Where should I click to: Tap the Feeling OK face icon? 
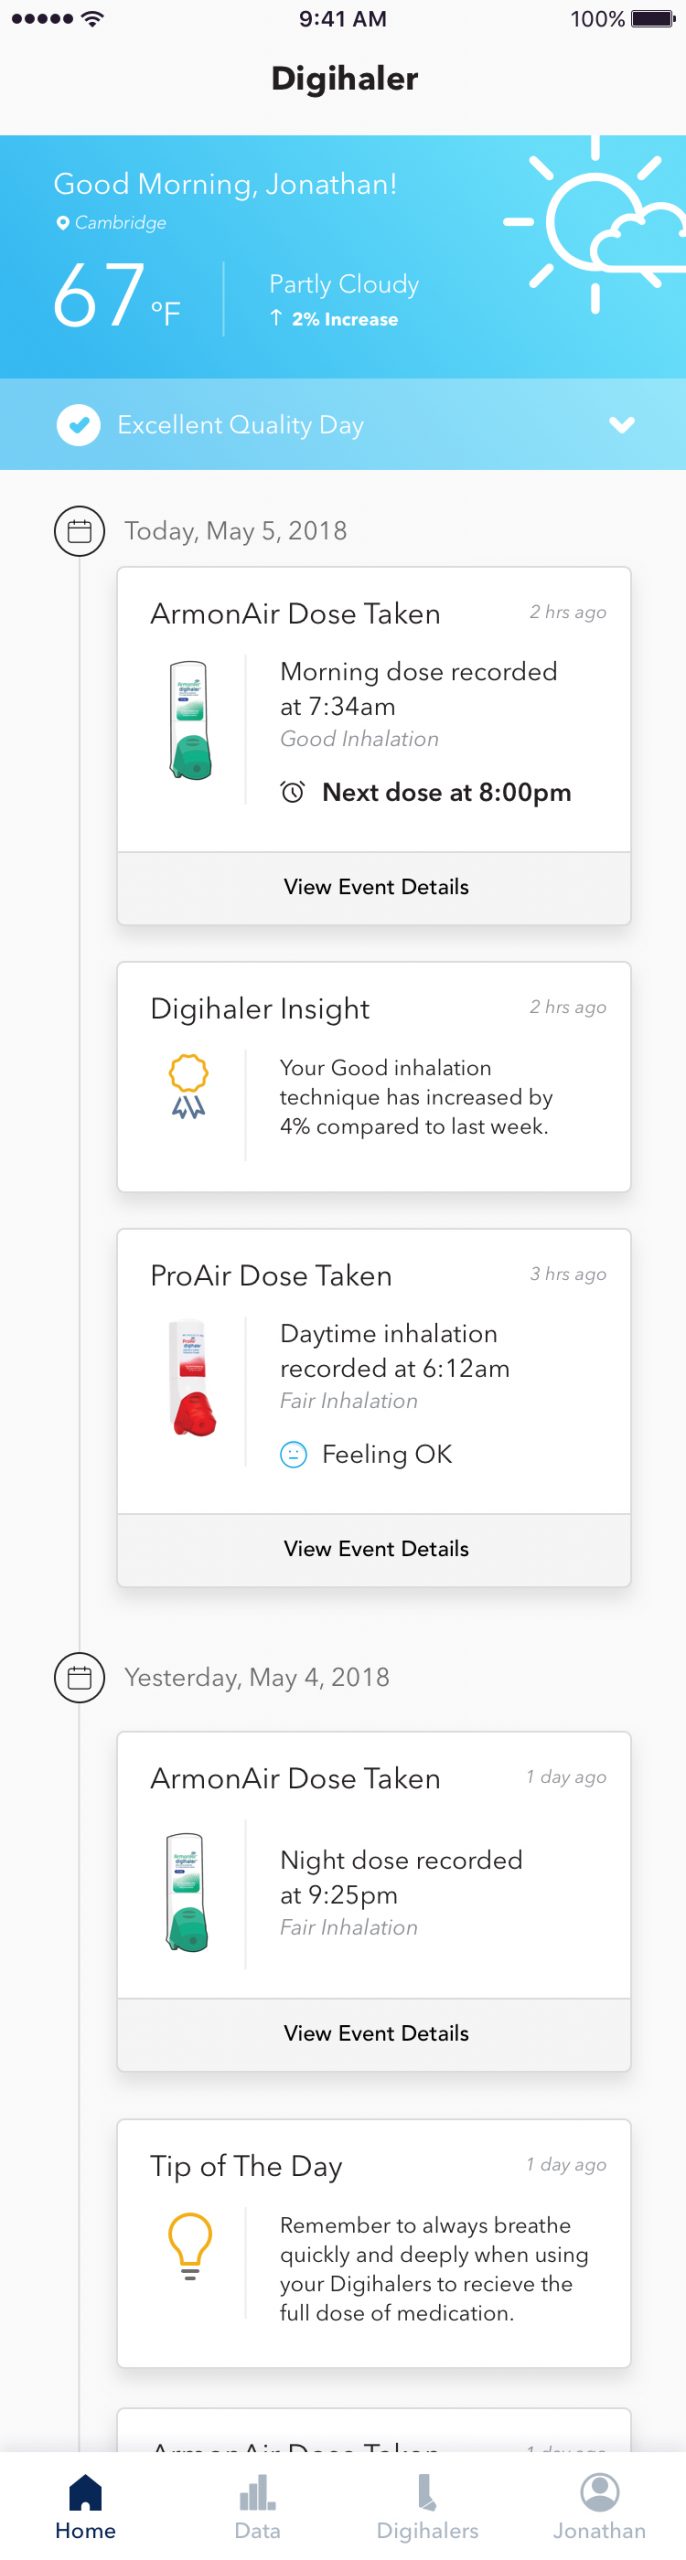click(x=293, y=1454)
